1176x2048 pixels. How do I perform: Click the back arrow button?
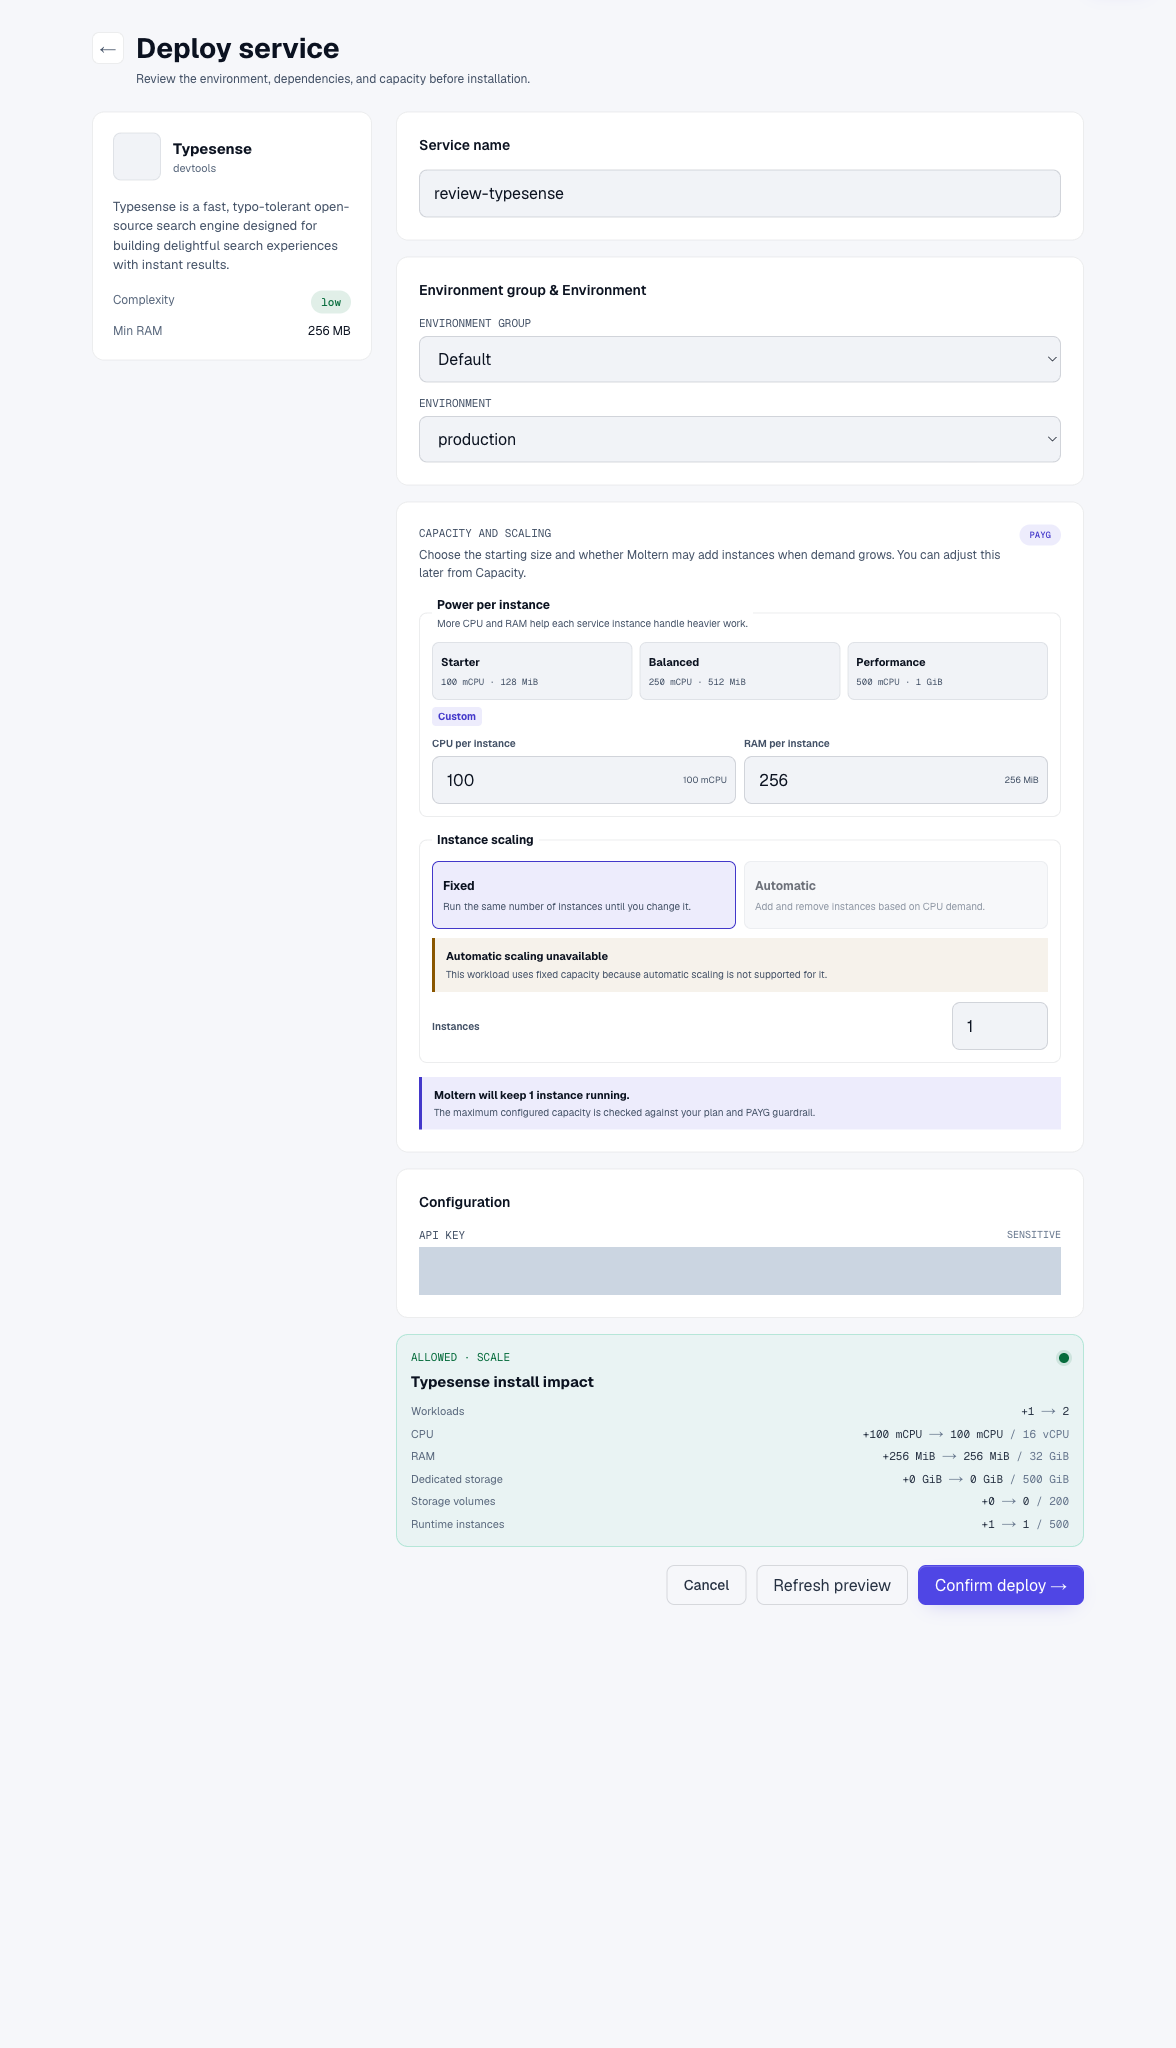point(108,48)
